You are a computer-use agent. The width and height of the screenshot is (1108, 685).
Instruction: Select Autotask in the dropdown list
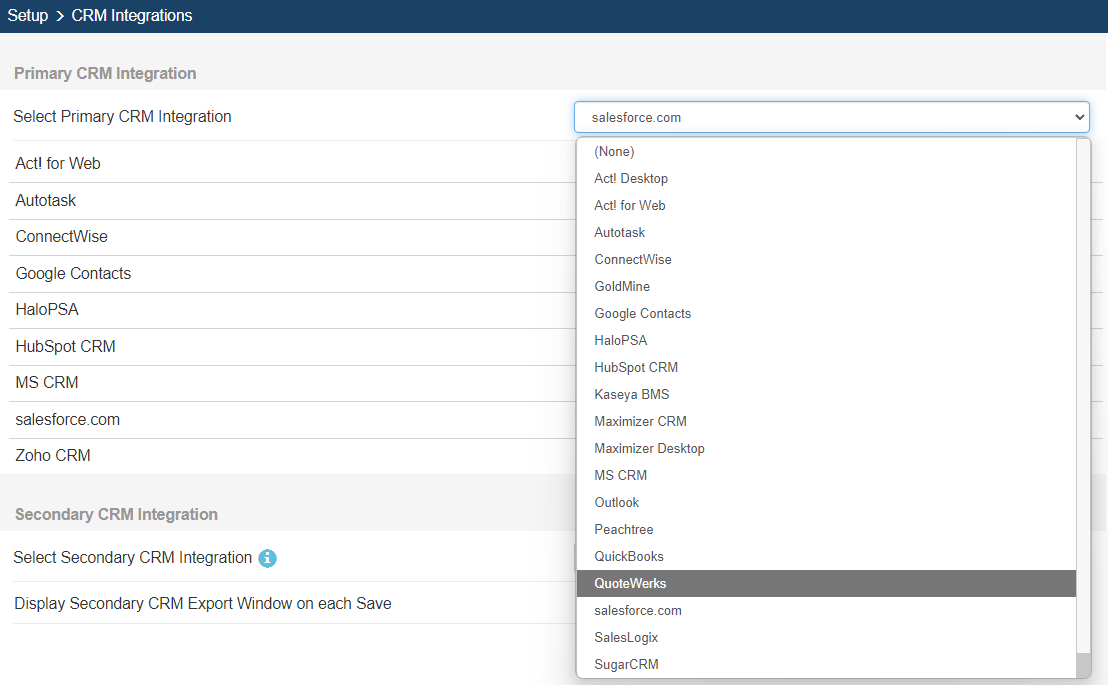pos(619,232)
